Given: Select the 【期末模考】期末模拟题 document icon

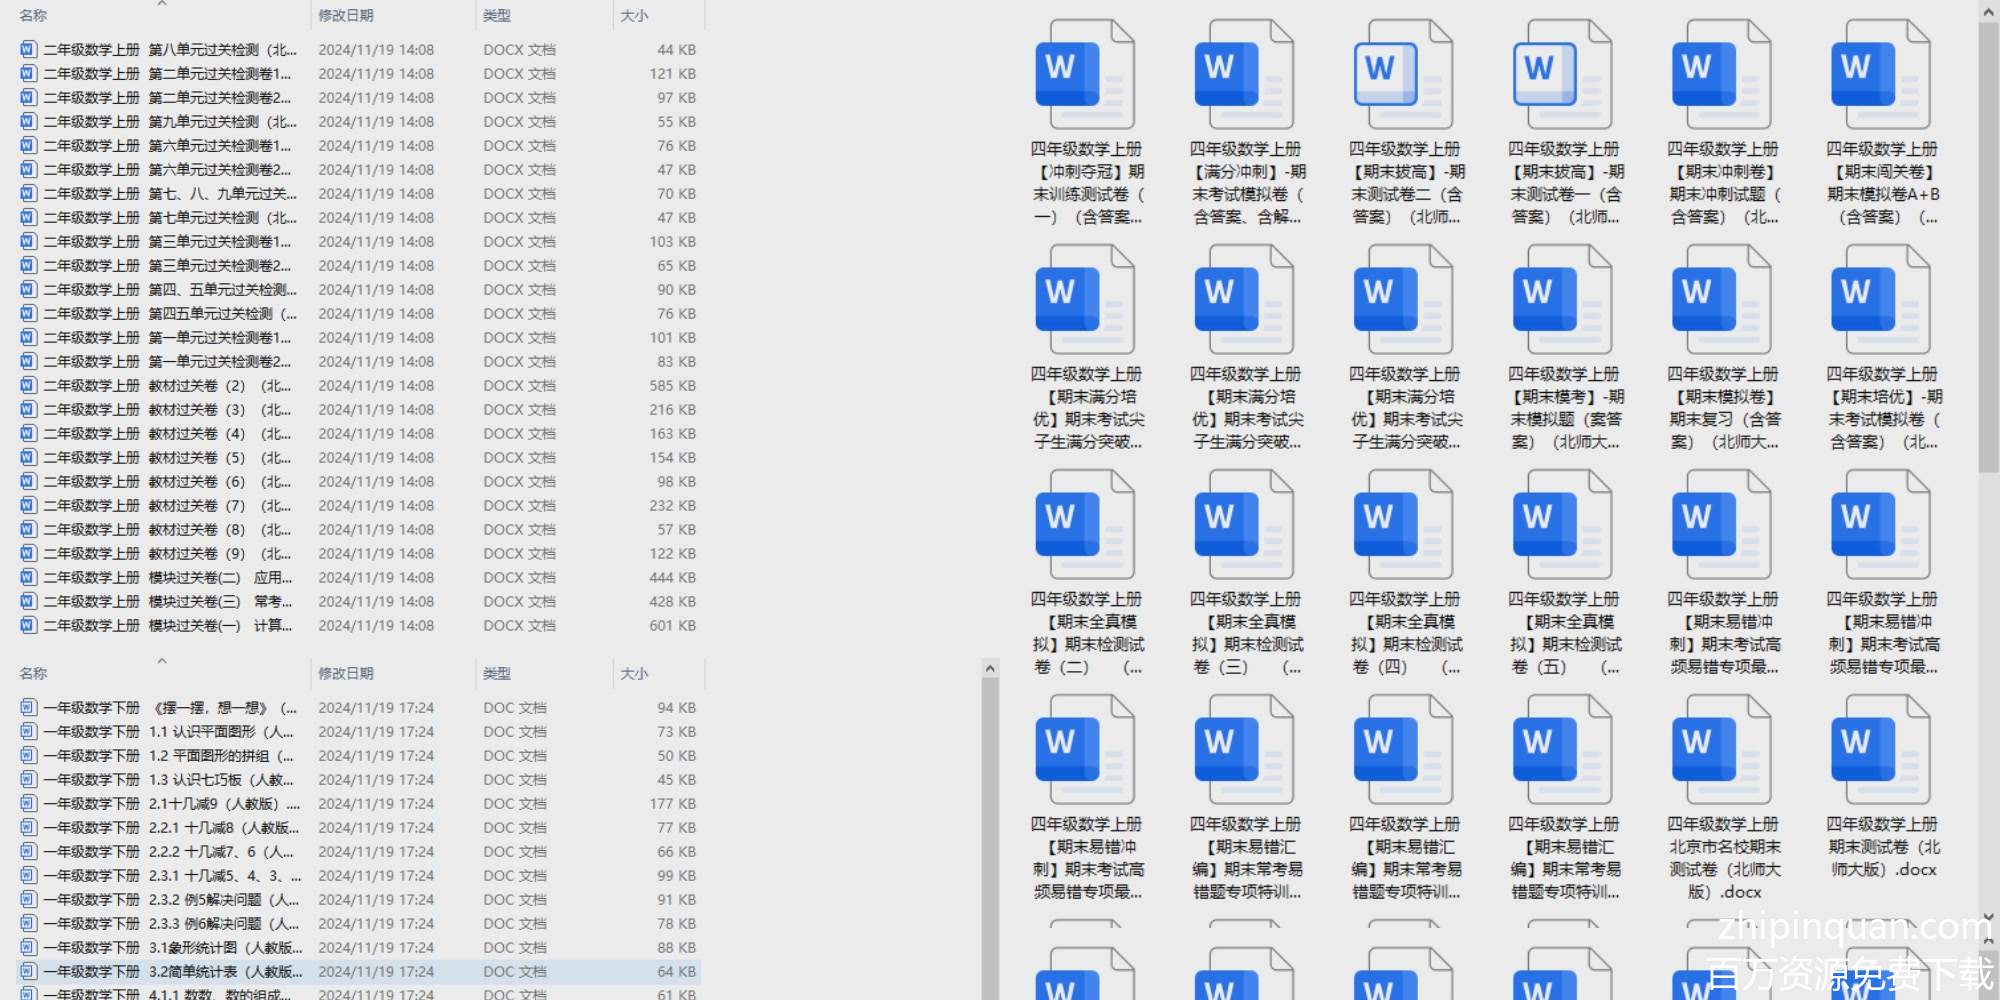Looking at the screenshot, I should [x=1562, y=301].
